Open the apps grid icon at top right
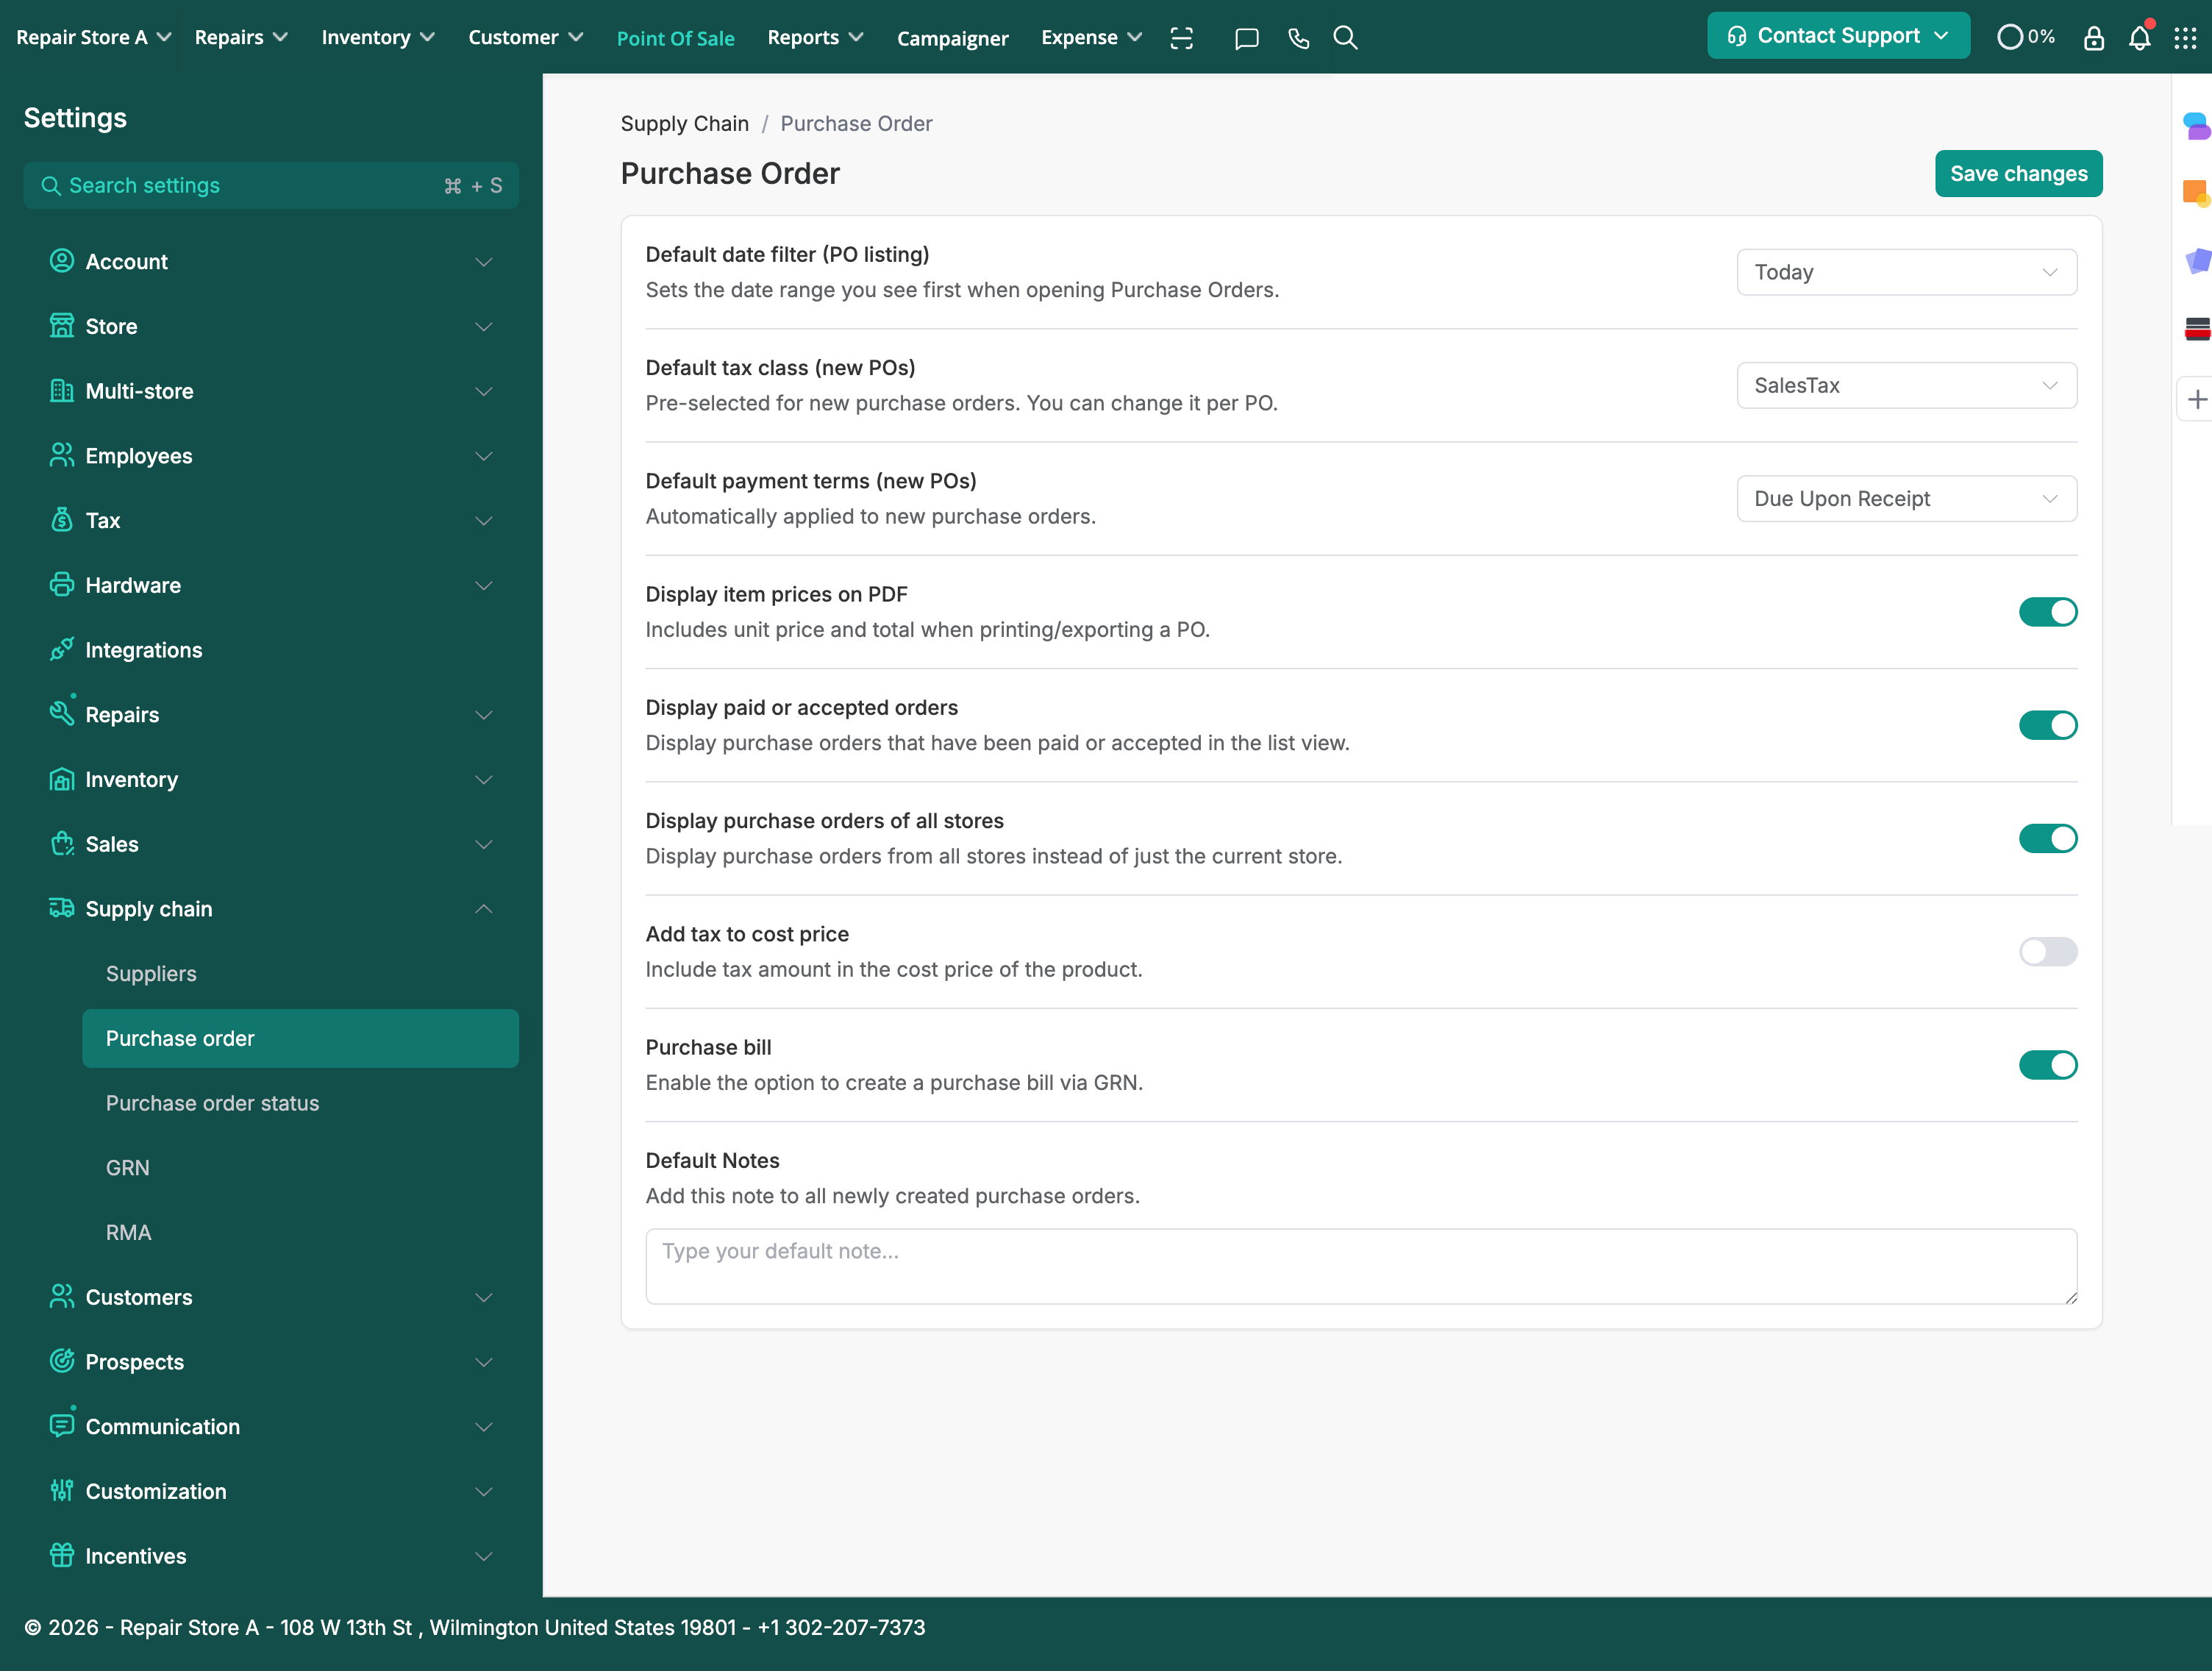This screenshot has height=1671, width=2212. (2185, 38)
